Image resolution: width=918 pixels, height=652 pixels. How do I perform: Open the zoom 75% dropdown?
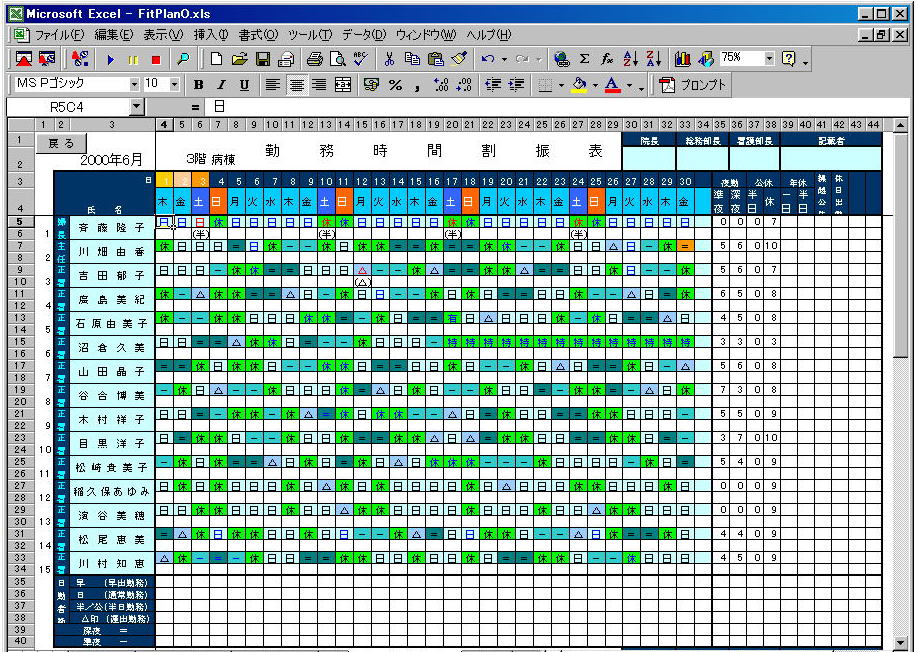(x=769, y=59)
